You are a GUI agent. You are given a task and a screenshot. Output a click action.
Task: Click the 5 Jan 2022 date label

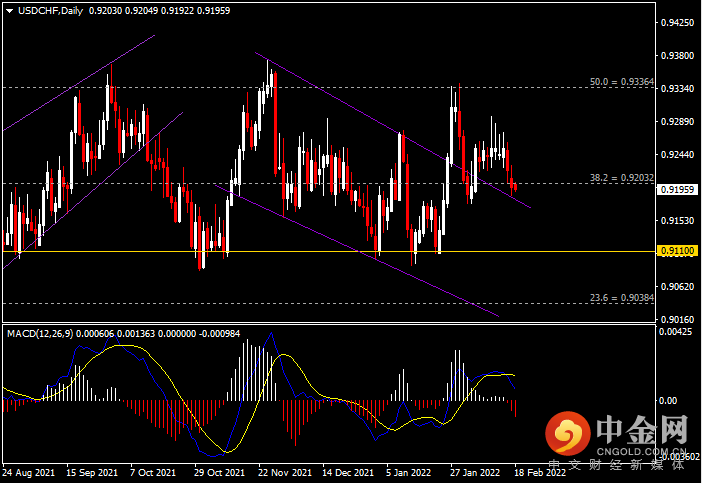coord(409,473)
